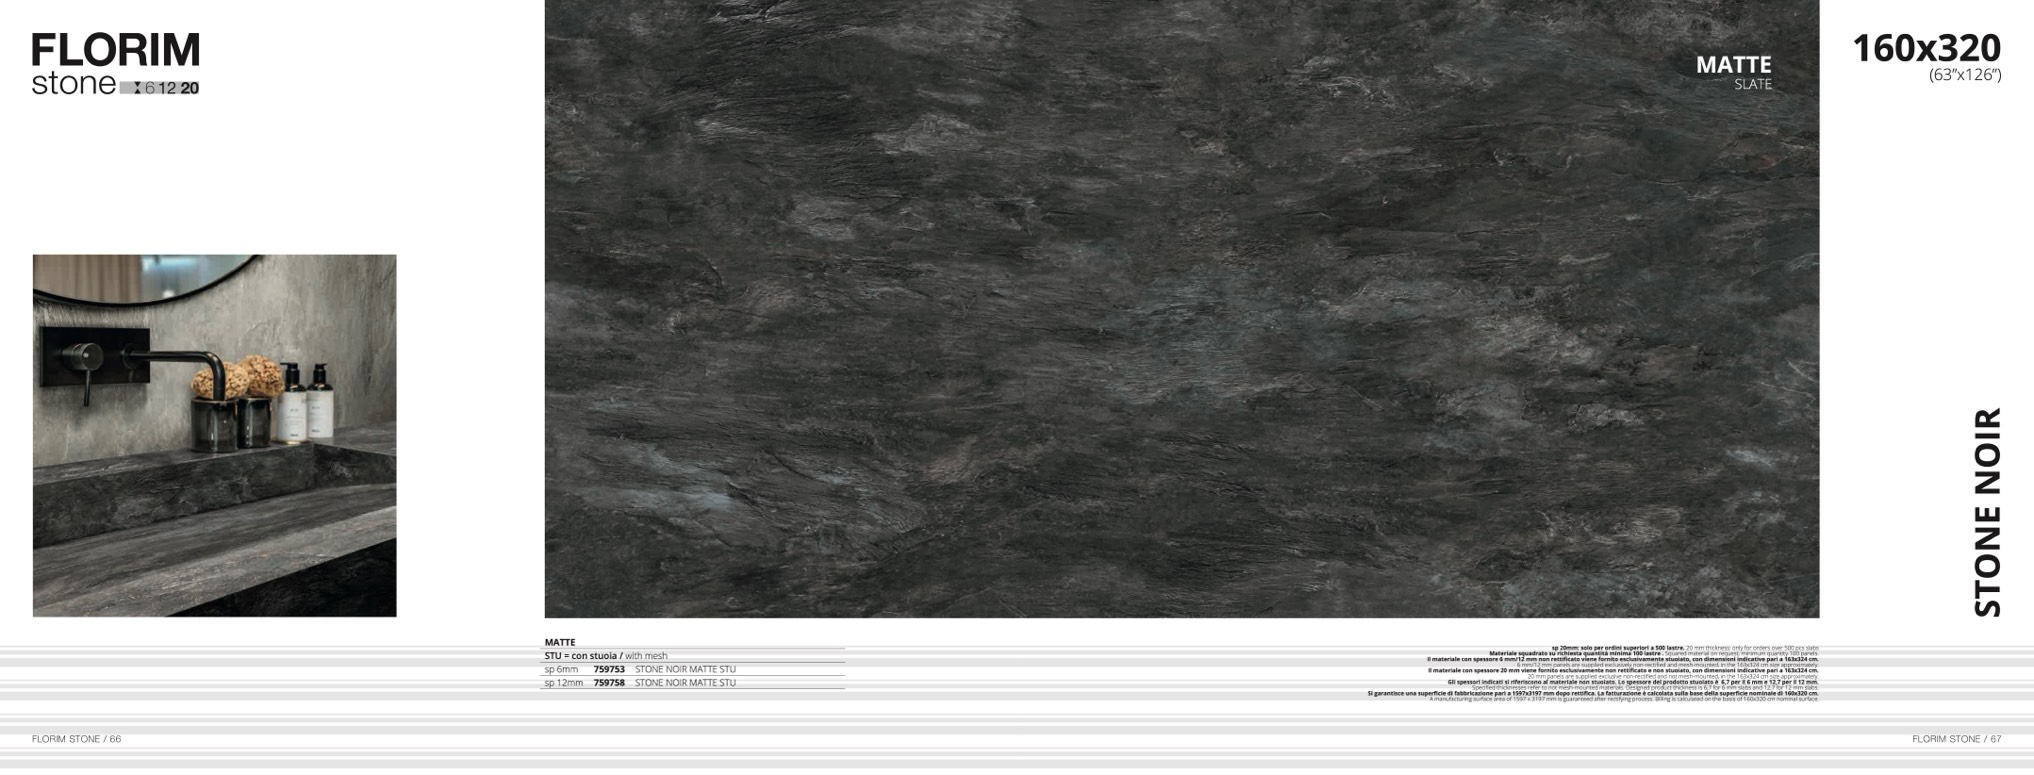Click the FLORIM STONE / 66 page number
The image size is (2034, 775).
coord(76,739)
